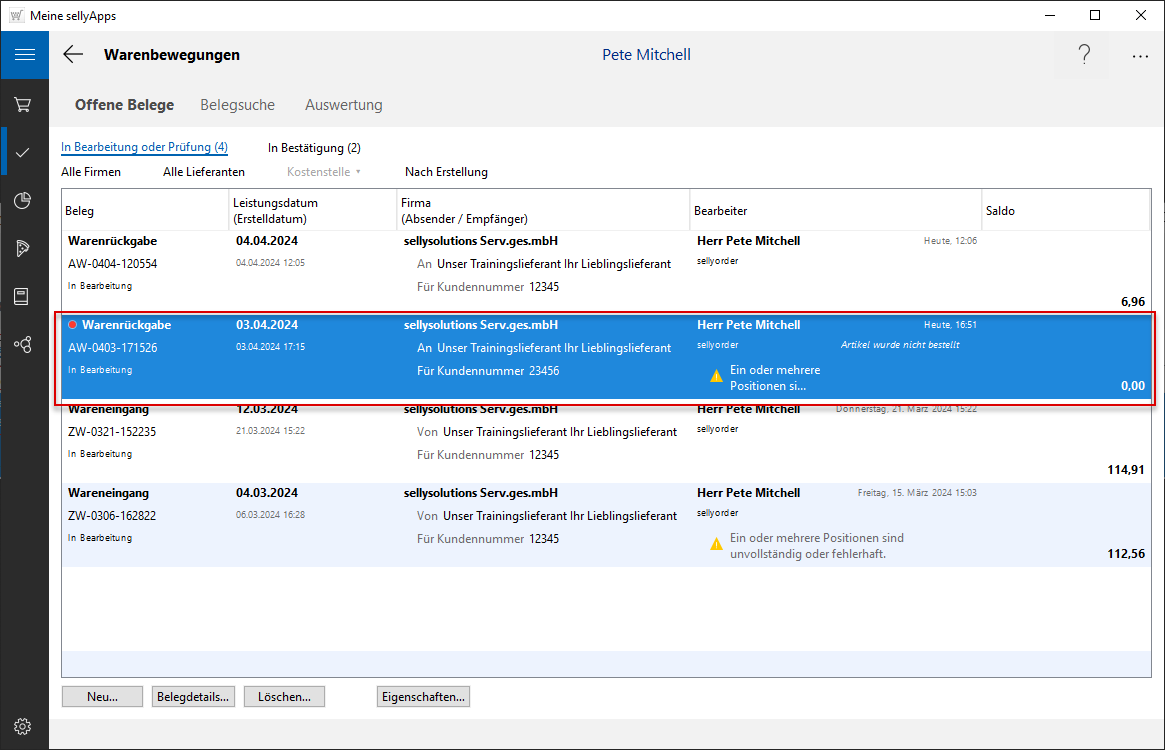Open Eigenschaften... button
This screenshot has height=750, width=1165.
click(423, 697)
